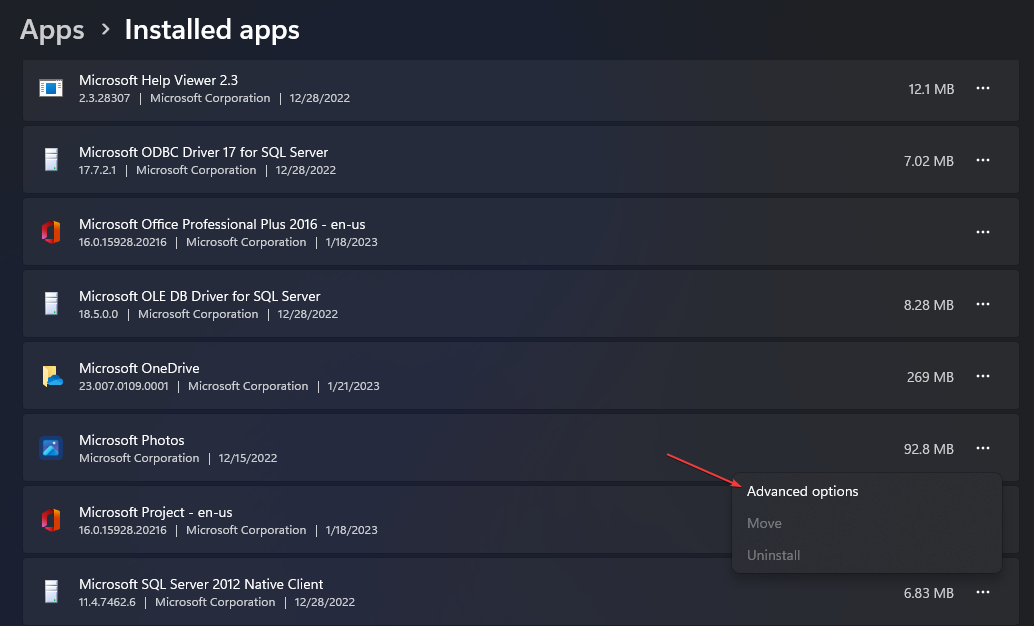
Task: Select the Microsoft Help Viewer 2.3 app name
Action: point(158,80)
